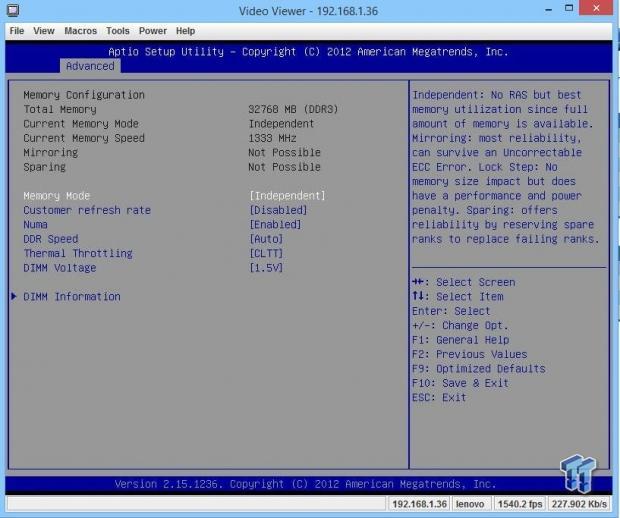Open the Tools menu
Viewport: 620px width, 518px height.
click(x=117, y=31)
